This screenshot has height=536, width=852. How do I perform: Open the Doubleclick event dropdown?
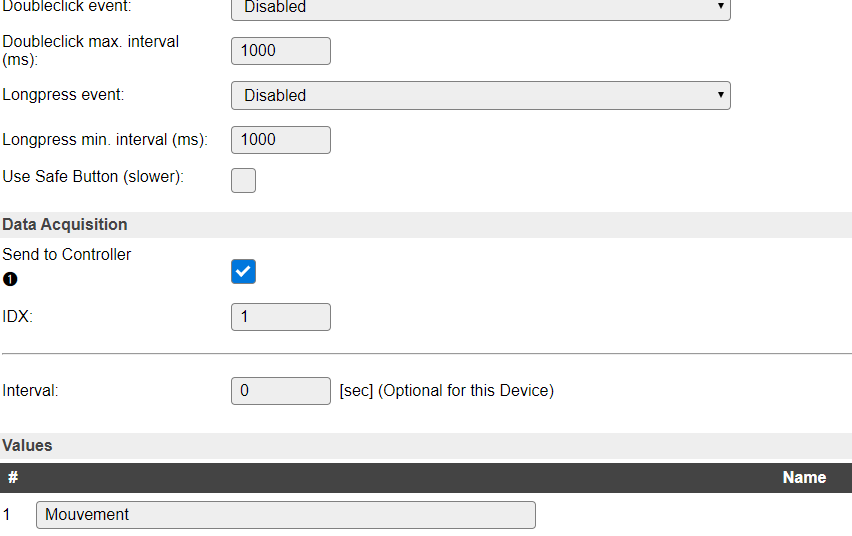point(480,8)
